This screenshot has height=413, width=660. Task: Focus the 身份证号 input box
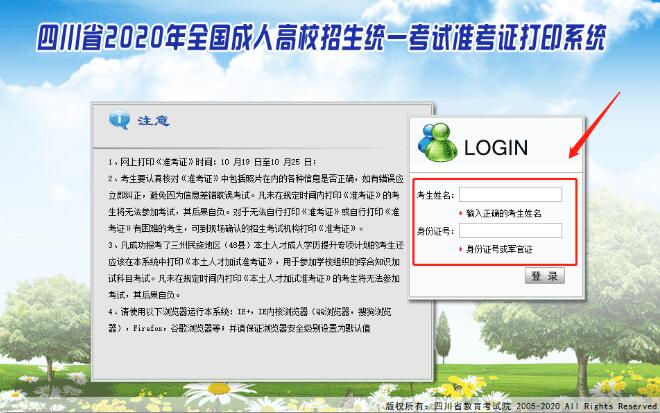tap(510, 231)
